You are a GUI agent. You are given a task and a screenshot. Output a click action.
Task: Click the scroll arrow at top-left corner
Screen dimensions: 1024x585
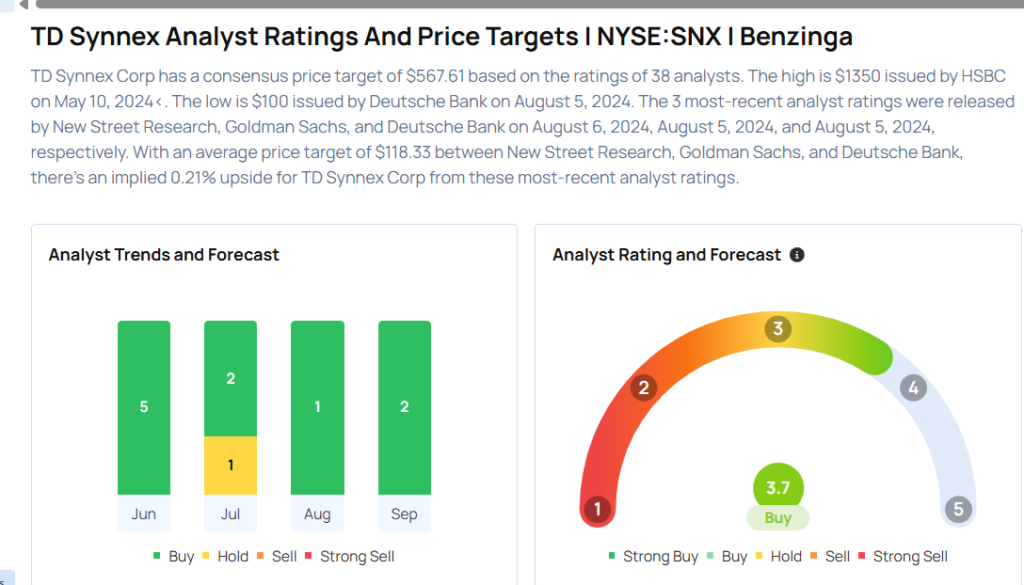(x=23, y=5)
